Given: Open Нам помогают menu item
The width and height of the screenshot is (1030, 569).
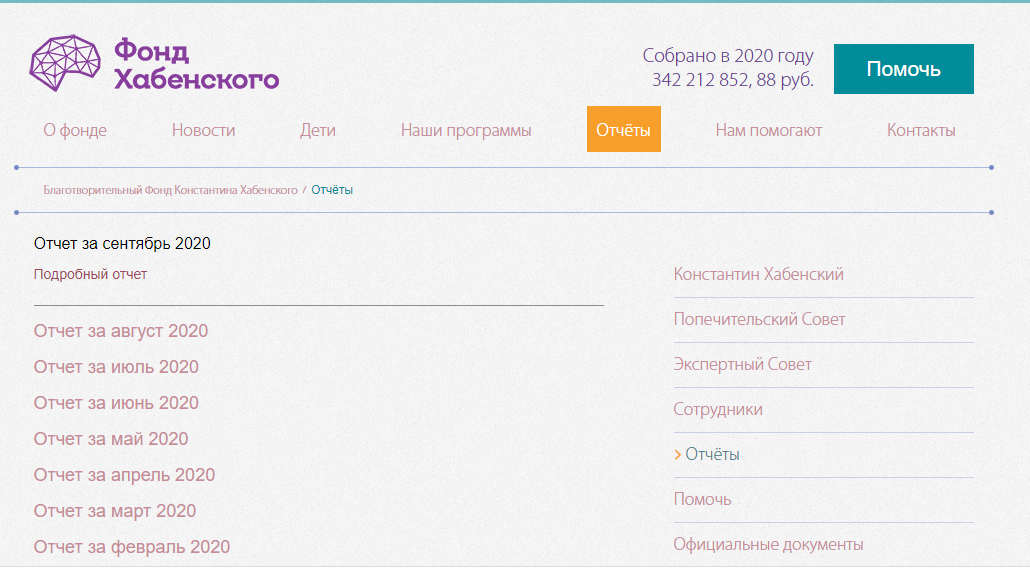Looking at the screenshot, I should pos(769,130).
